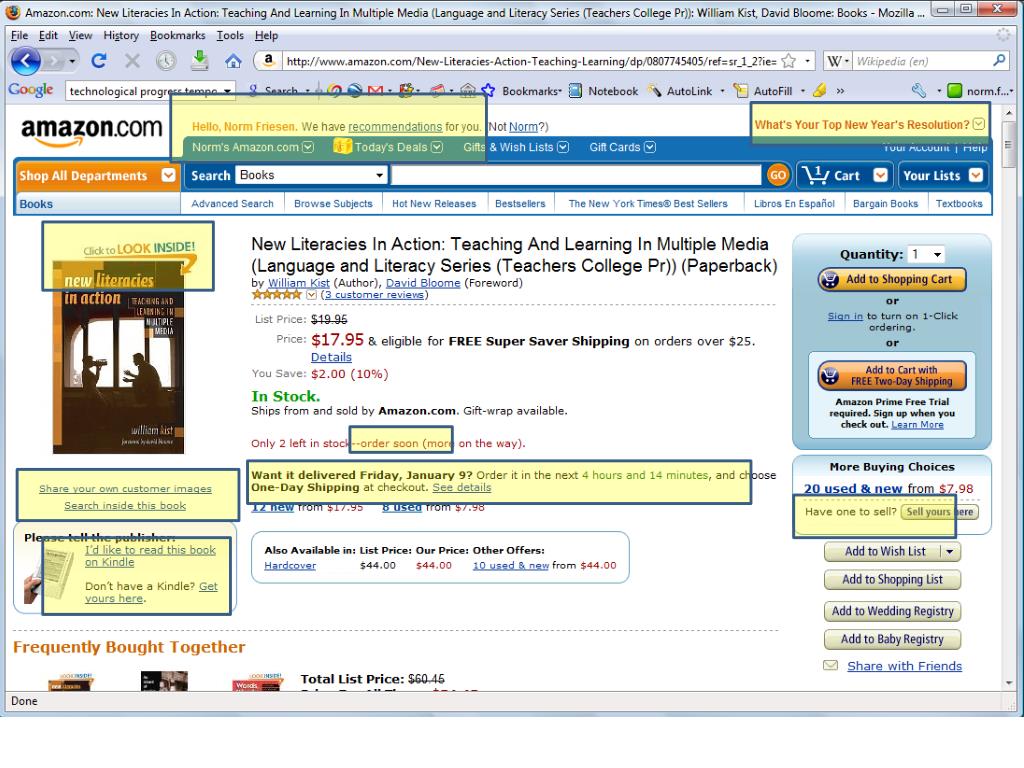Open the Edit menu

[48, 35]
